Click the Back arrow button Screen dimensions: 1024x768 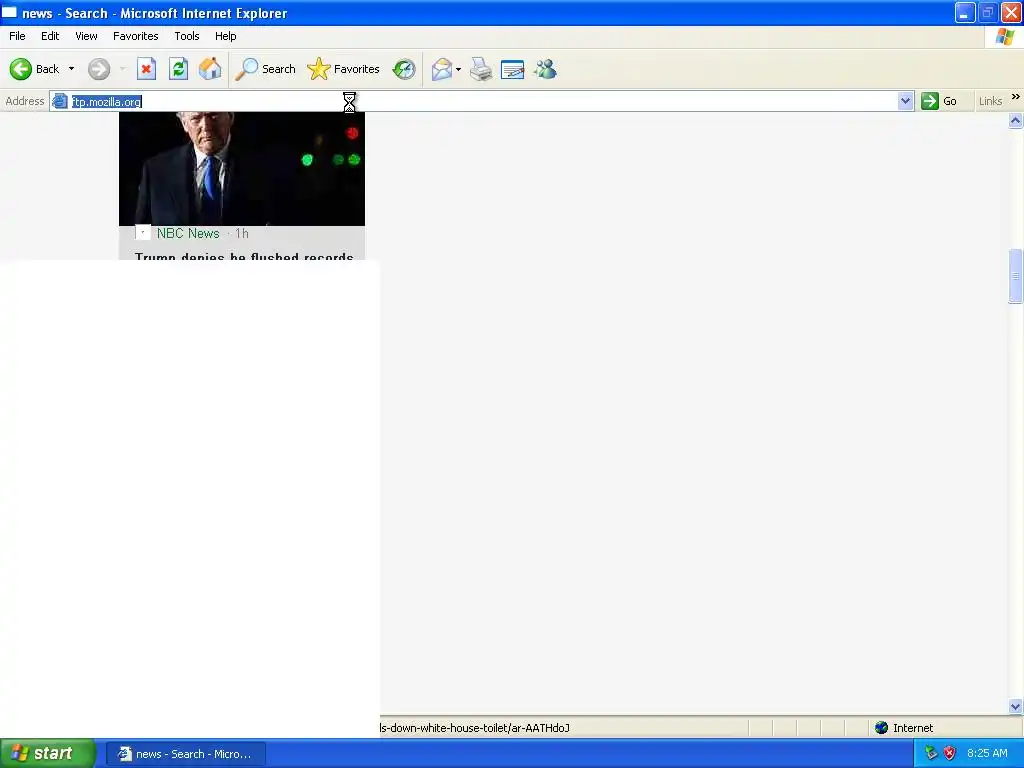[34, 69]
